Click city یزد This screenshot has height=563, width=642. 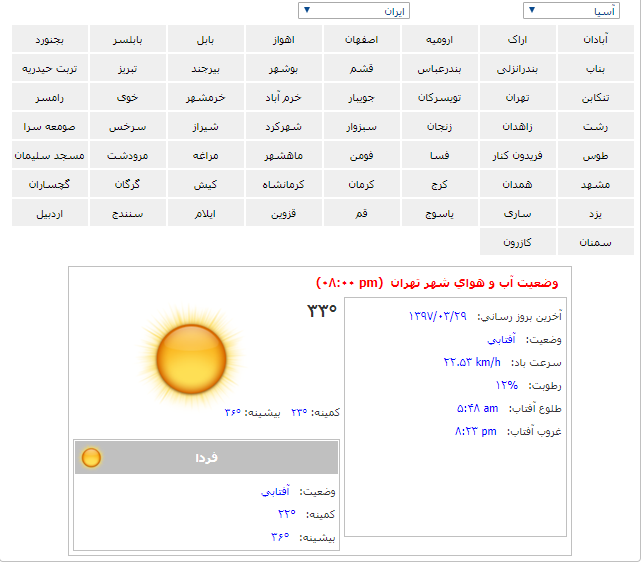click(x=596, y=213)
